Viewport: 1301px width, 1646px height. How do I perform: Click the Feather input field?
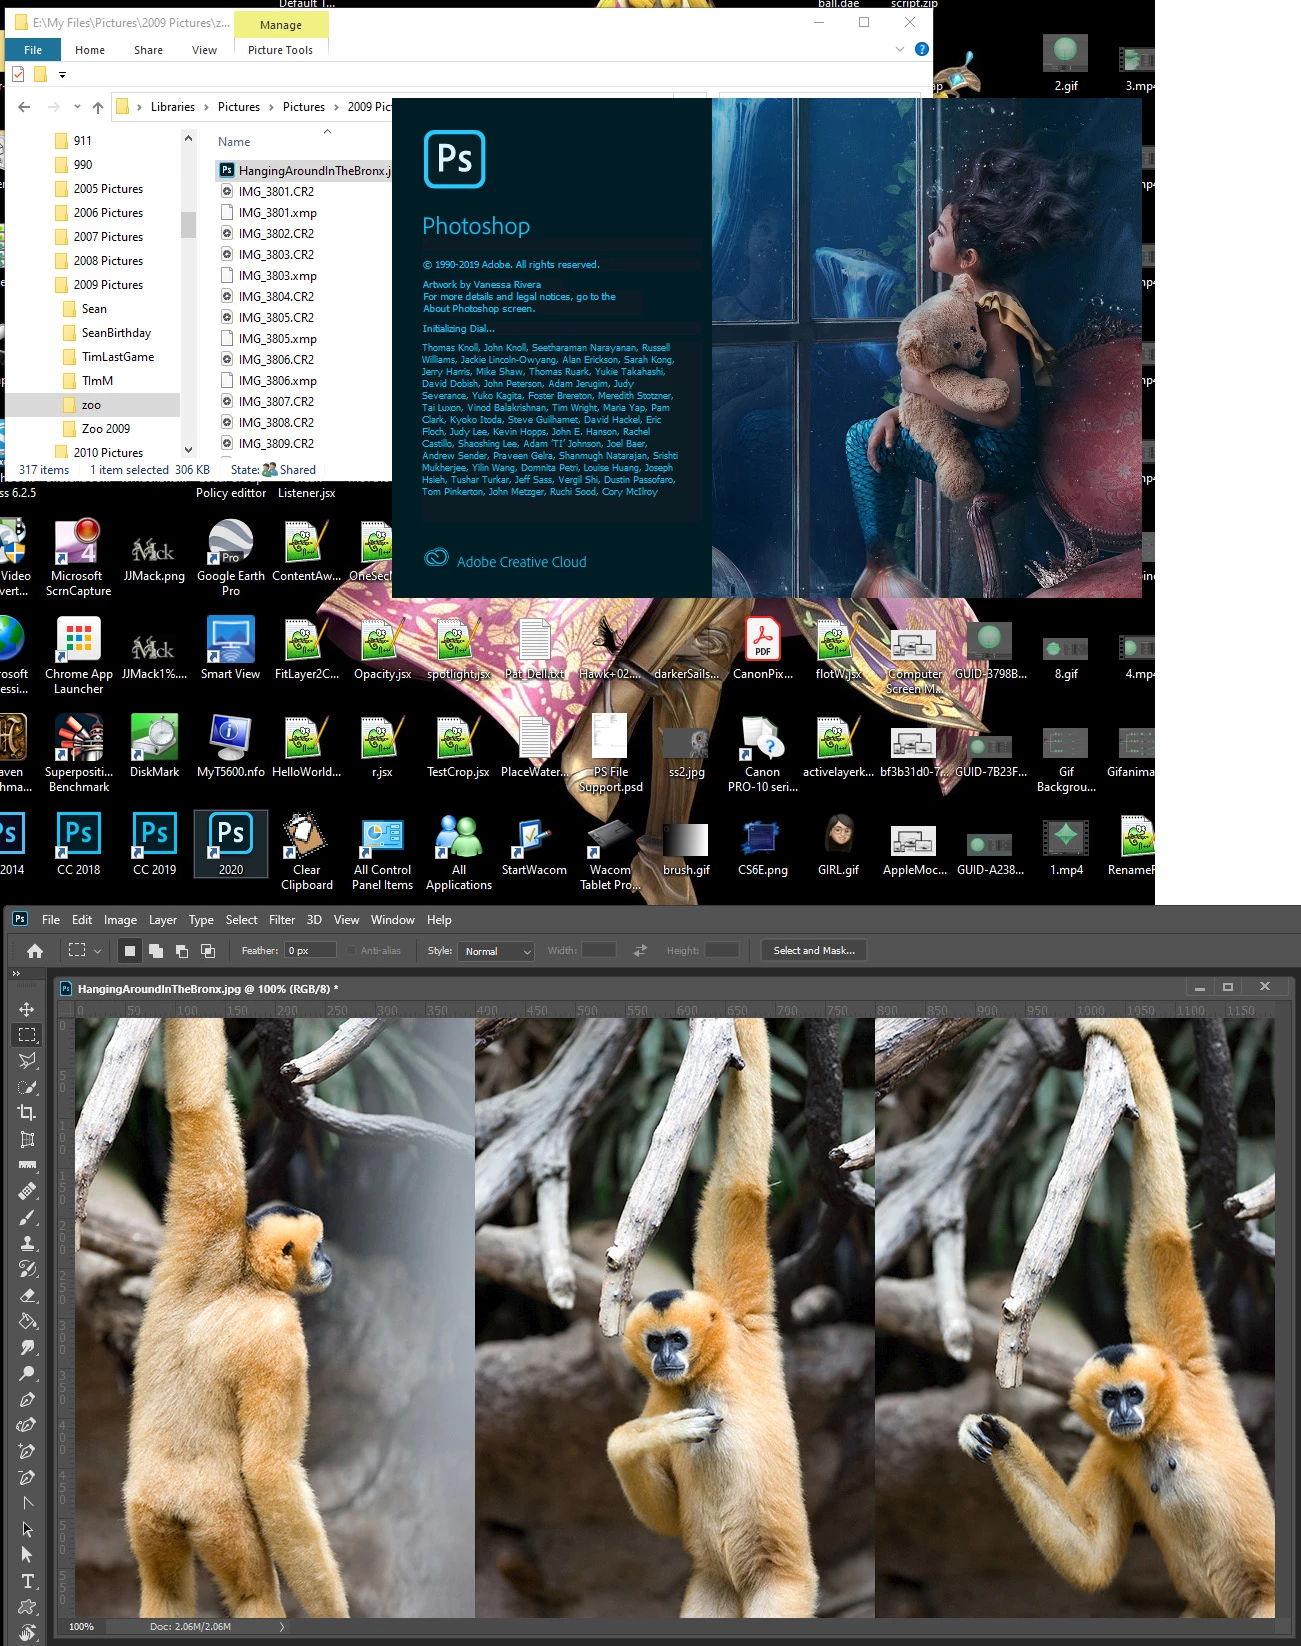click(x=310, y=951)
